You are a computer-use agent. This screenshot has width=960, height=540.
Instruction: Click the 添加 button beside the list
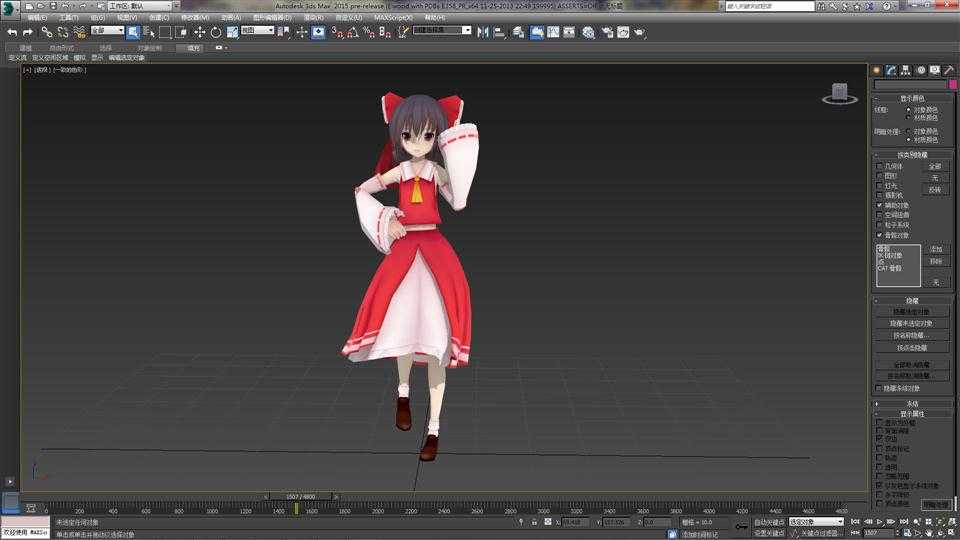click(936, 249)
